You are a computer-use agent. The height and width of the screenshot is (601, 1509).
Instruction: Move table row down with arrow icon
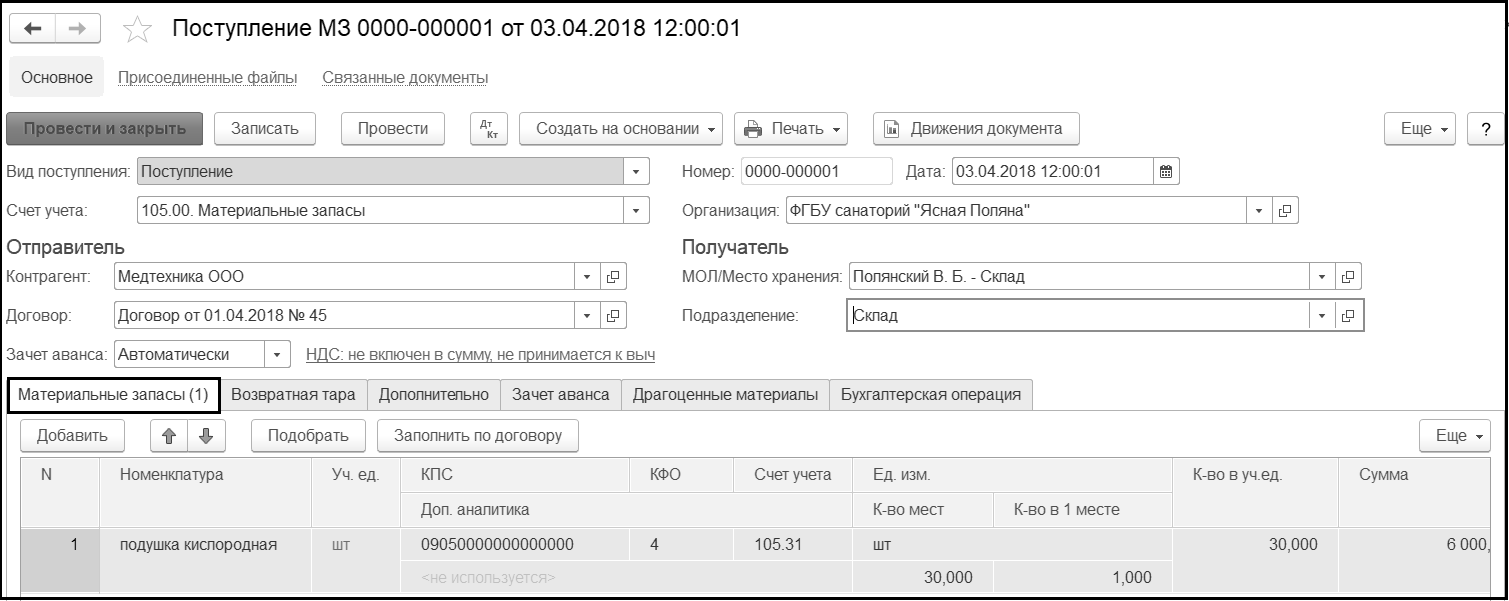[x=206, y=435]
